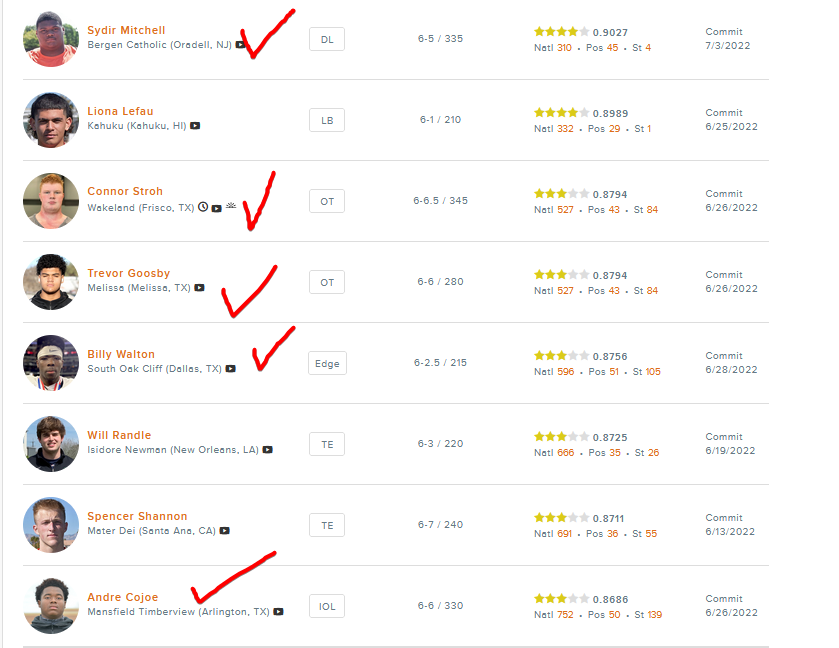The width and height of the screenshot is (839, 648).
Task: Open Liona Lefau's headshot thumbnail
Action: click(x=50, y=120)
